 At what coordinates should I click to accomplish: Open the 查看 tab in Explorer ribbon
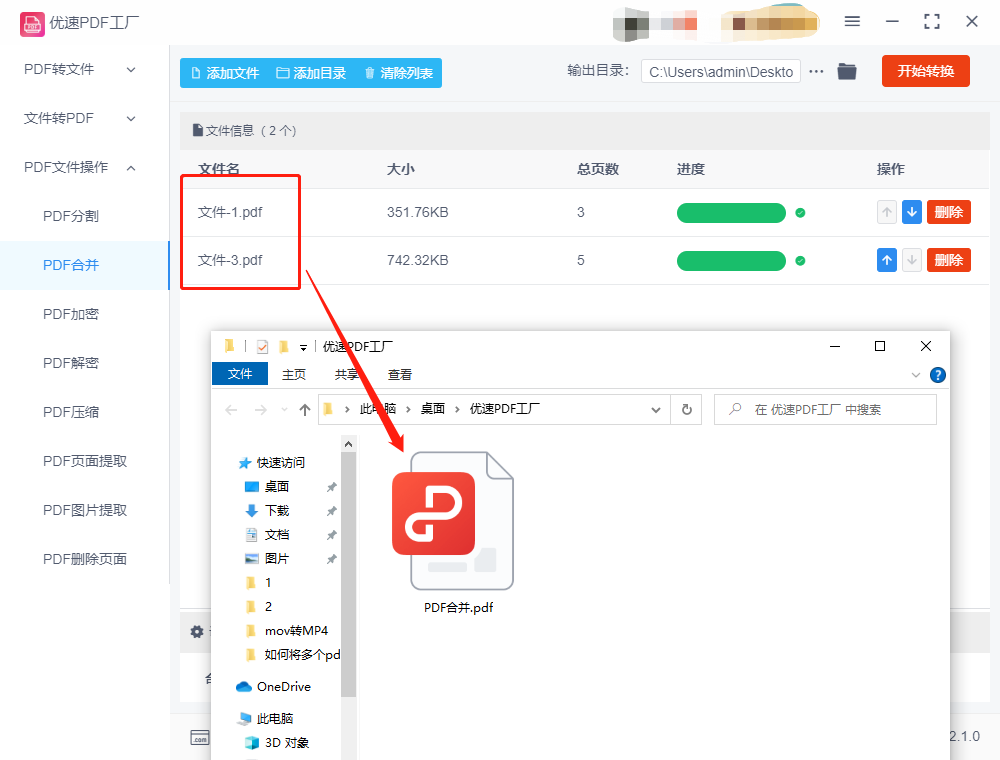(x=400, y=375)
